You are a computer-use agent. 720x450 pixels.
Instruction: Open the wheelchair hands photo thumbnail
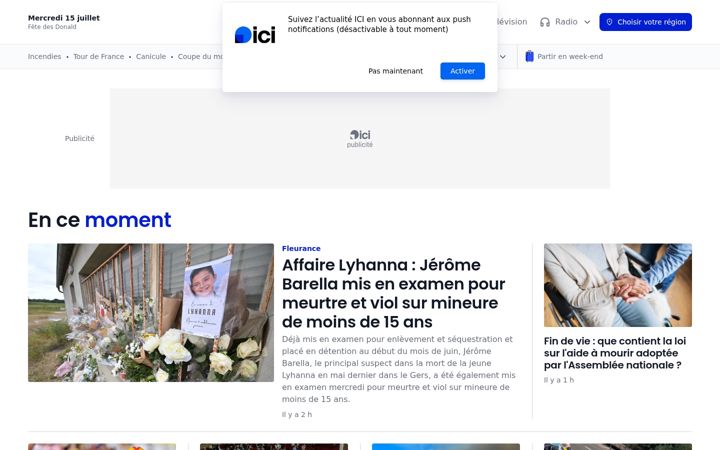coord(618,285)
